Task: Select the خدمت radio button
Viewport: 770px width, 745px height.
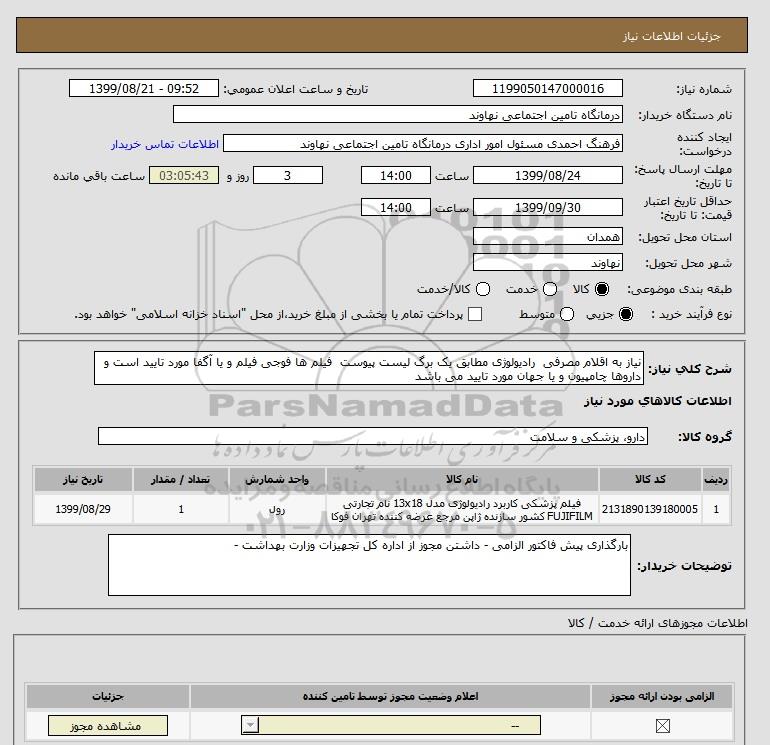Action: point(550,289)
